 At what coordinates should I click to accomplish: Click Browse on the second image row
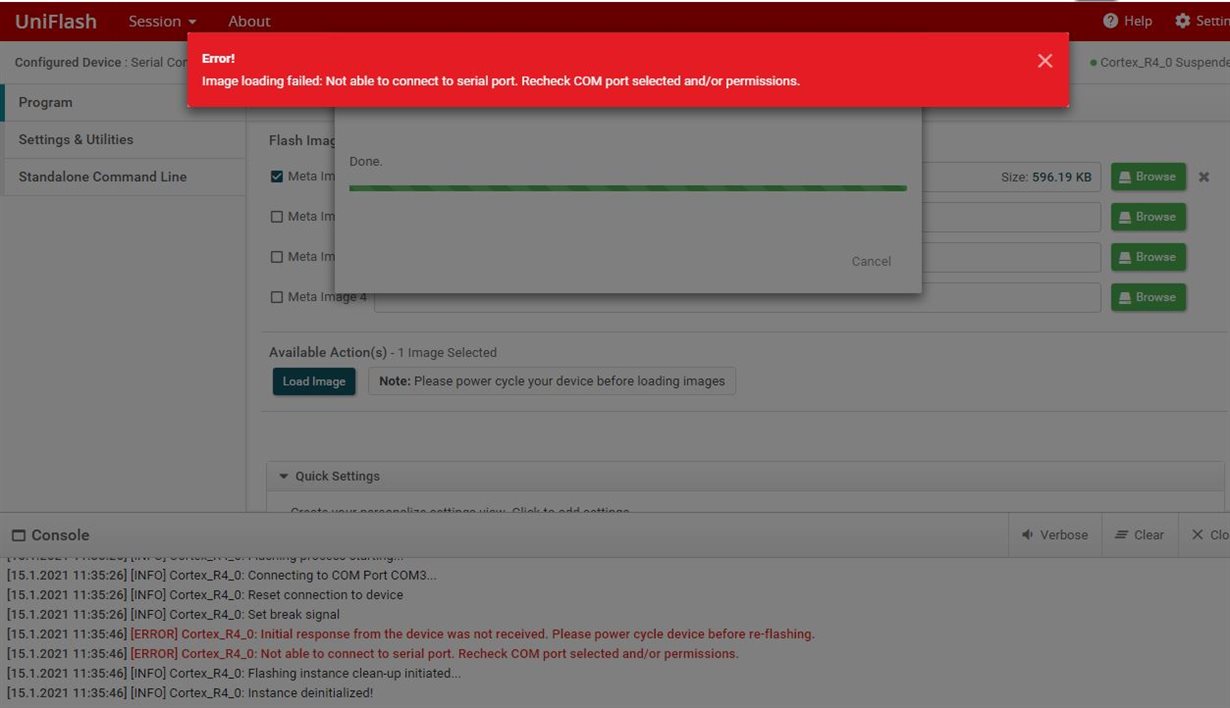tap(1148, 217)
